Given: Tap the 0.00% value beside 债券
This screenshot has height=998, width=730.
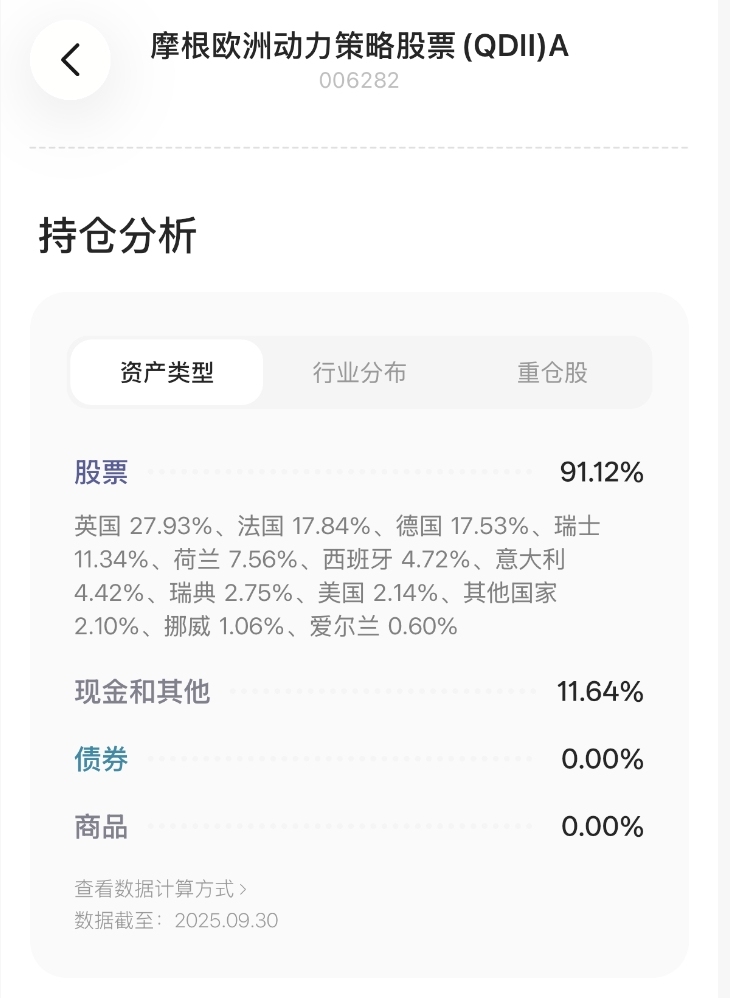Looking at the screenshot, I should point(602,759).
